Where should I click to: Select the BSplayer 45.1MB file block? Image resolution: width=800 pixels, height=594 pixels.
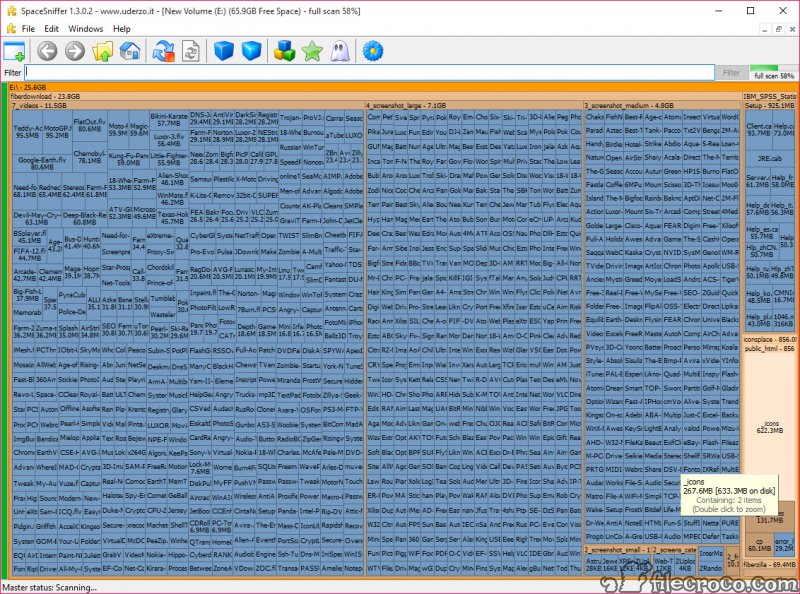point(30,237)
